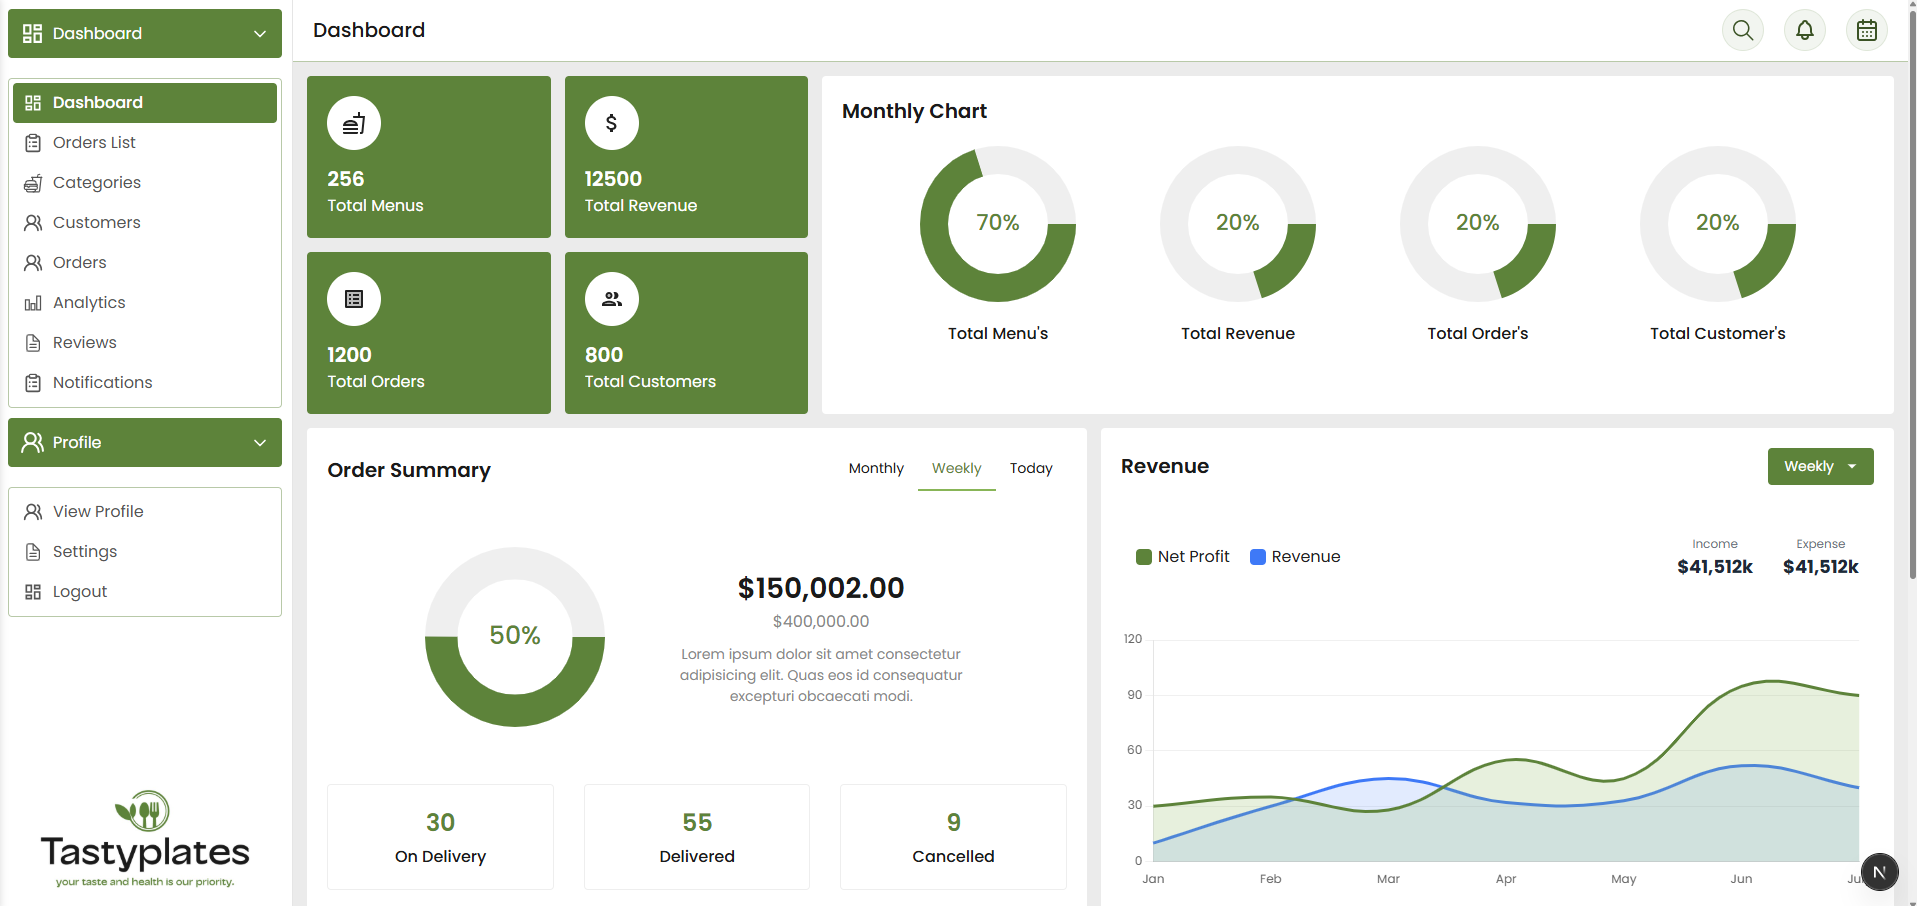The width and height of the screenshot is (1917, 906).
Task: Switch Order Summary to Monthly tab
Action: [x=876, y=469]
